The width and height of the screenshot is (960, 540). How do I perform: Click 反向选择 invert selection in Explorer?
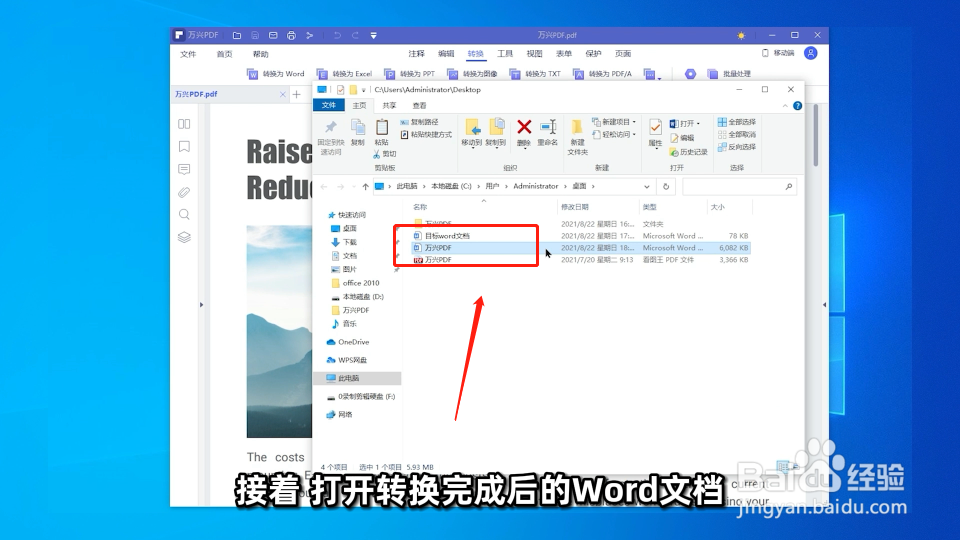737,147
